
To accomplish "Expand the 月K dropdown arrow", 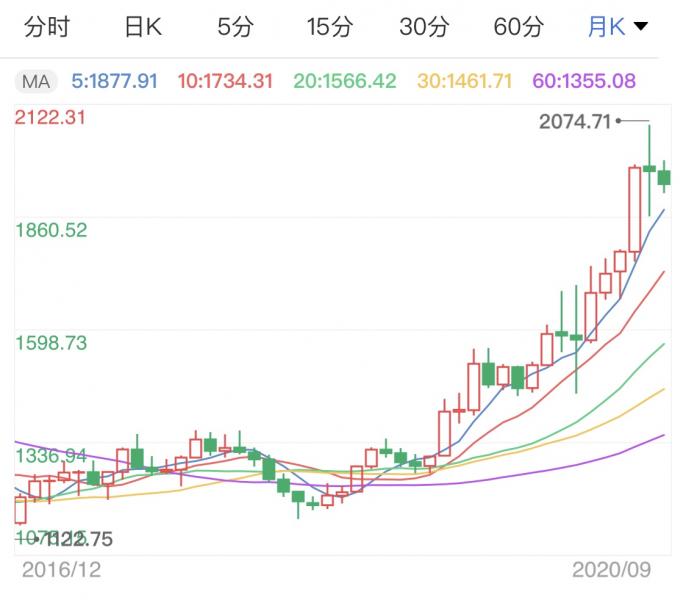I will (640, 27).
